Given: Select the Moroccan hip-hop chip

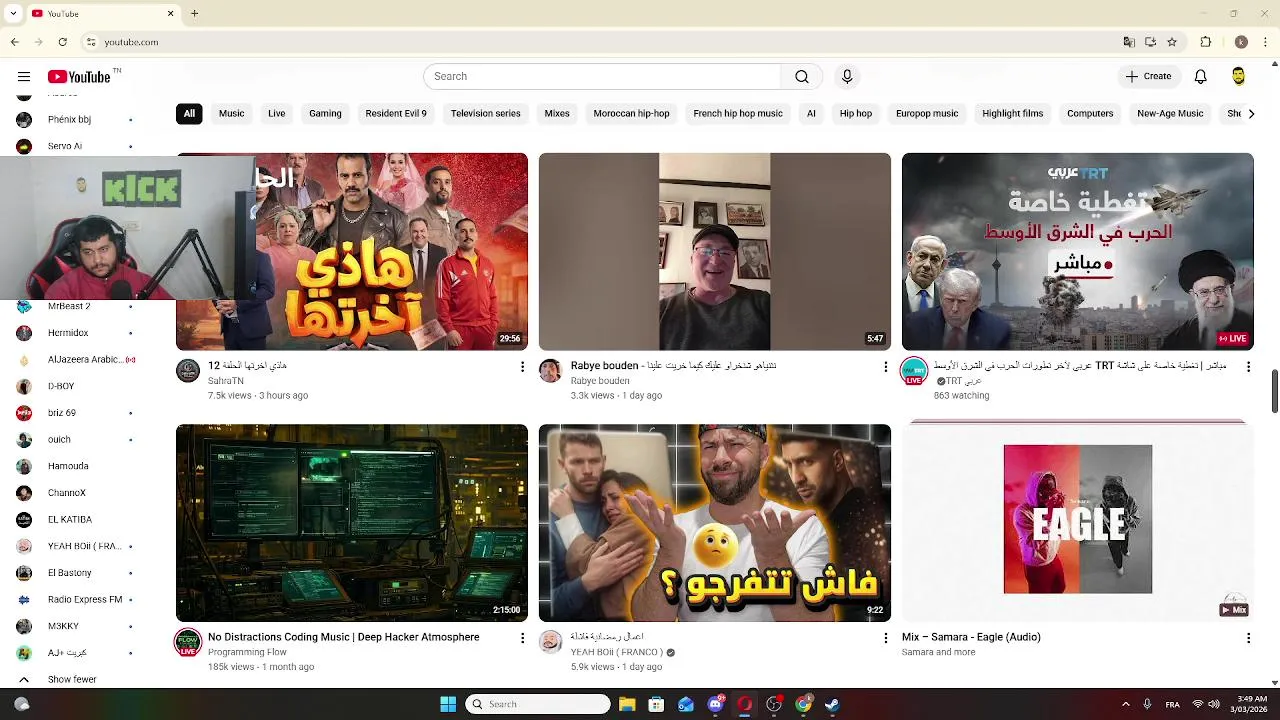Looking at the screenshot, I should 631,114.
